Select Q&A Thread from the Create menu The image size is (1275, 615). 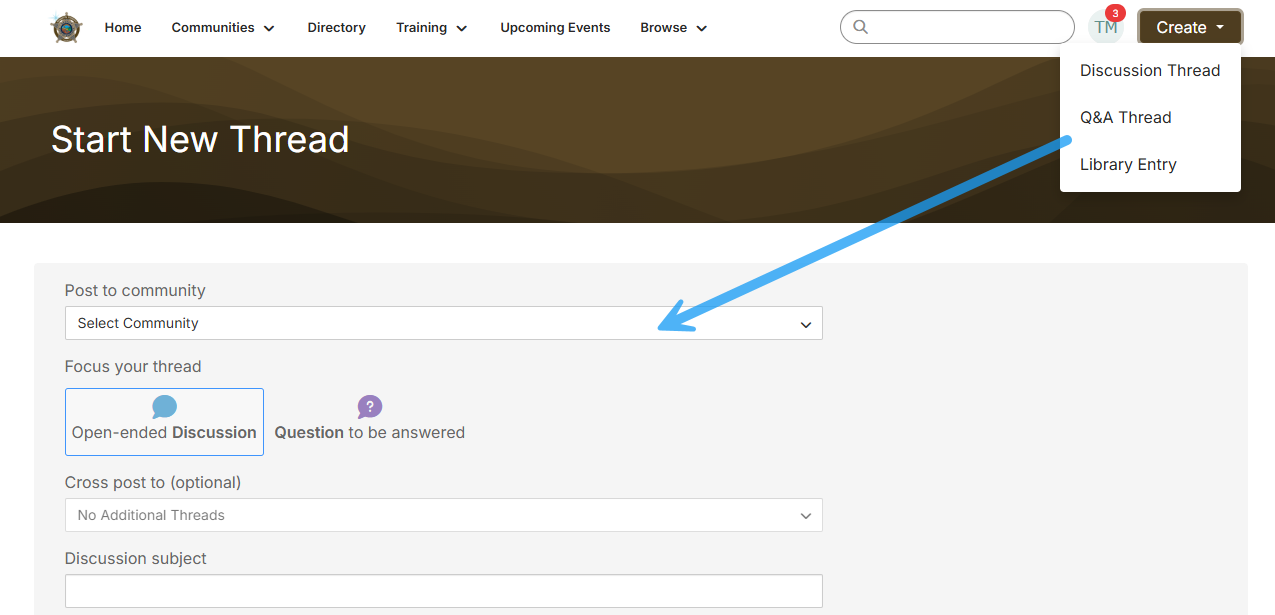click(x=1125, y=117)
